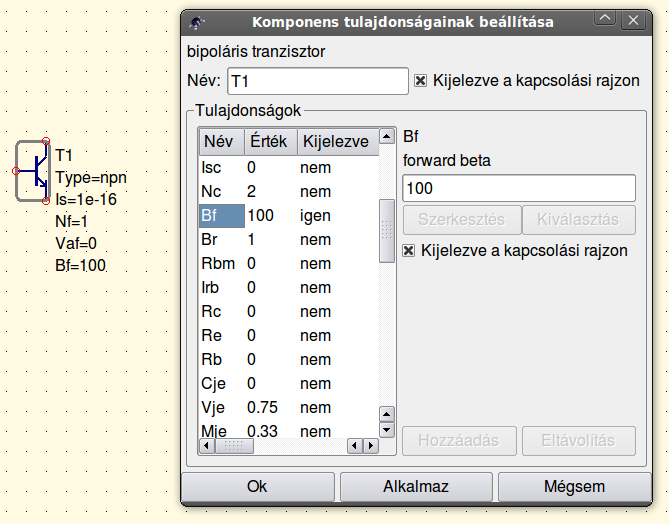Toggle name display checkbox next to T1 field
This screenshot has width=669, height=524.
[421, 80]
